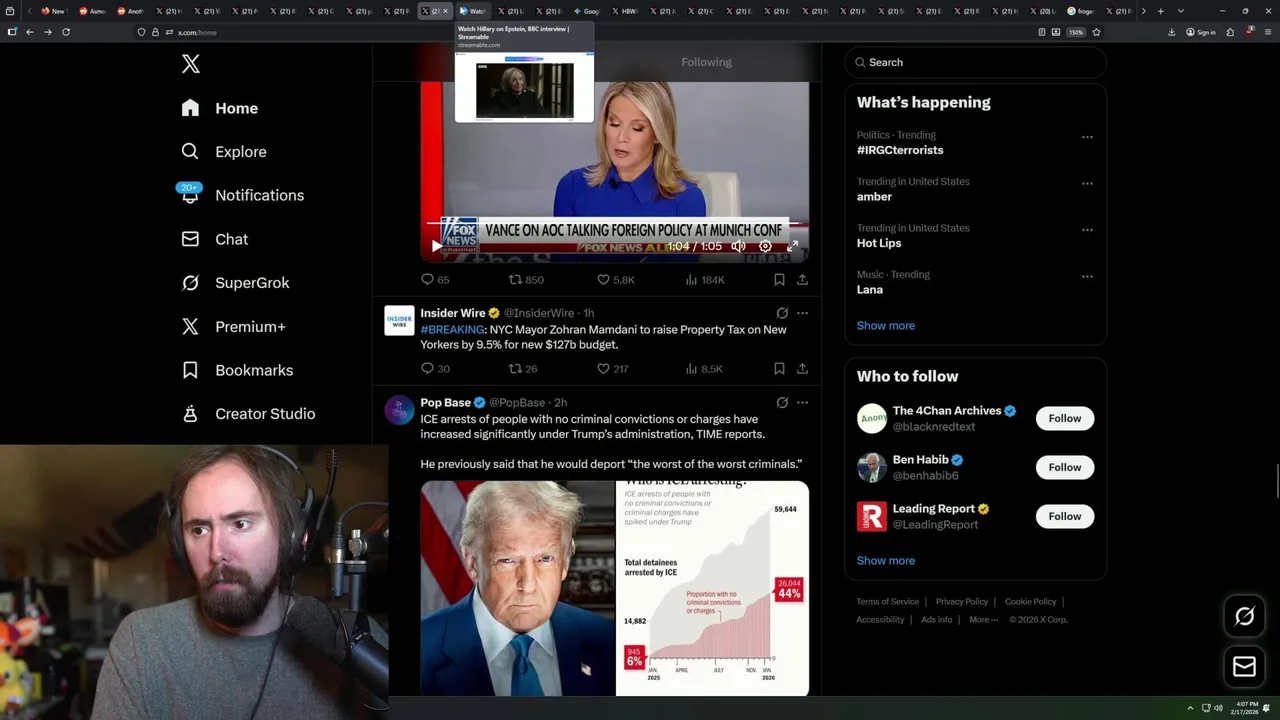Viewport: 1280px width, 720px height.
Task: Open SuperGrok in the sidebar
Action: pos(236,283)
